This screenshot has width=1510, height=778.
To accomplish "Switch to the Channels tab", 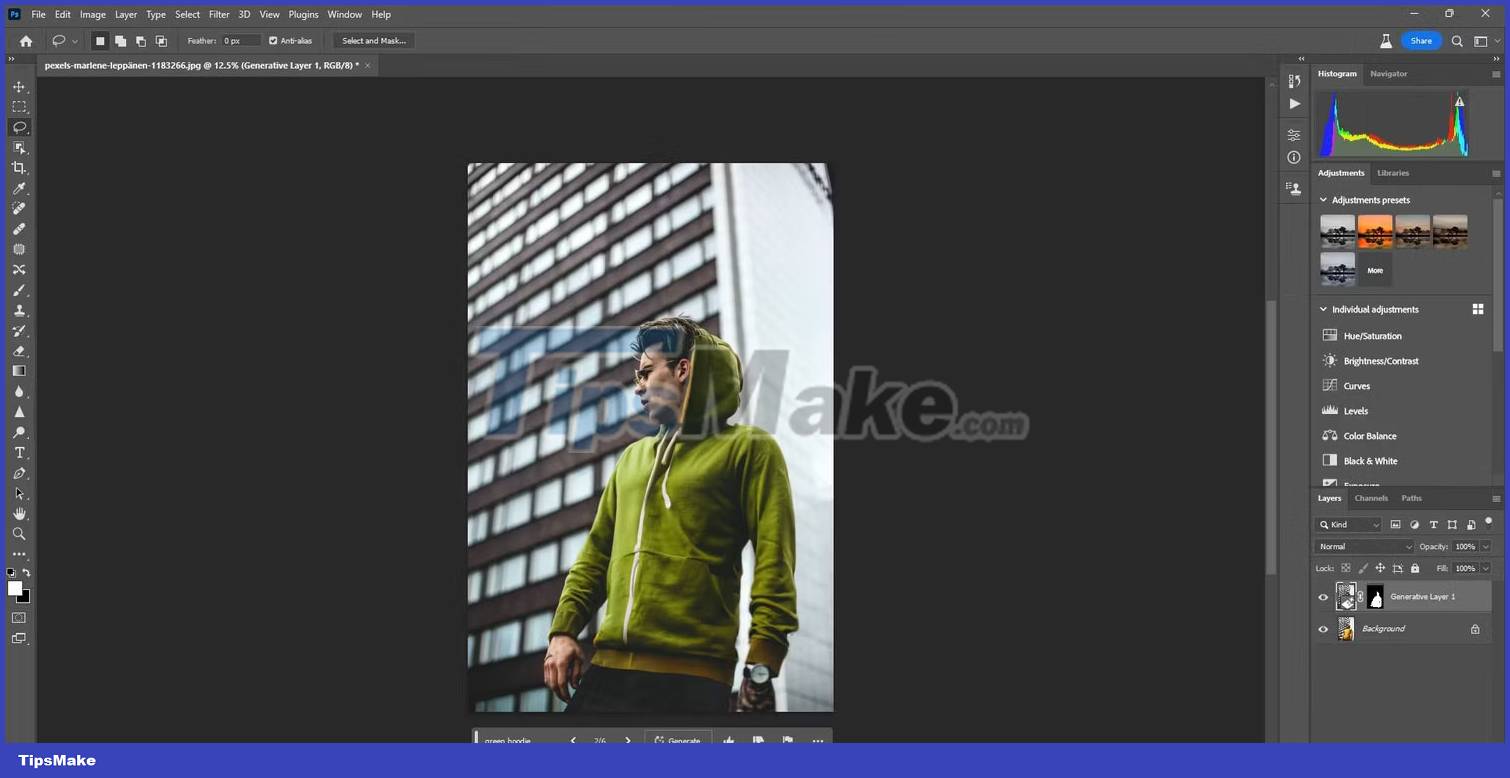I will (x=1370, y=498).
